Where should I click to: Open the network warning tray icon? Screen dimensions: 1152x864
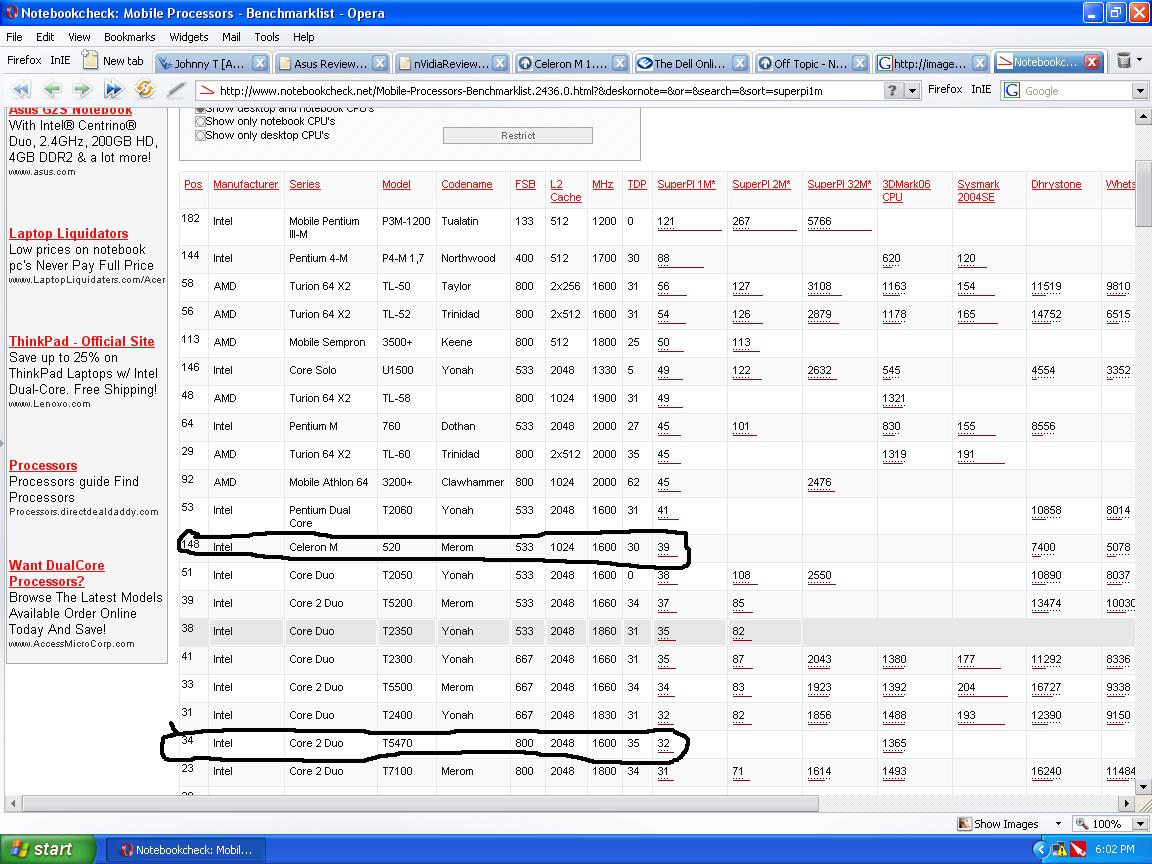[x=1059, y=849]
